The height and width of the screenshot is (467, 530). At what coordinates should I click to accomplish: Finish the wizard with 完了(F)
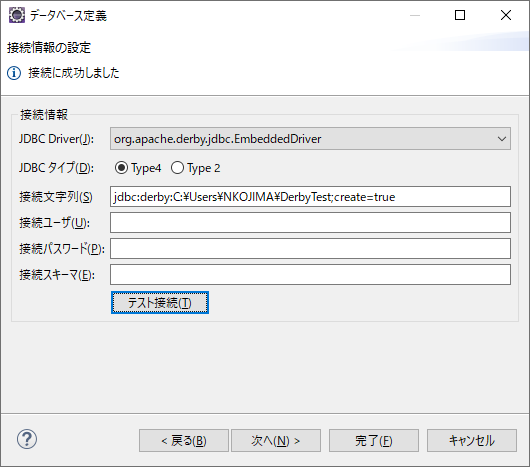[374, 441]
